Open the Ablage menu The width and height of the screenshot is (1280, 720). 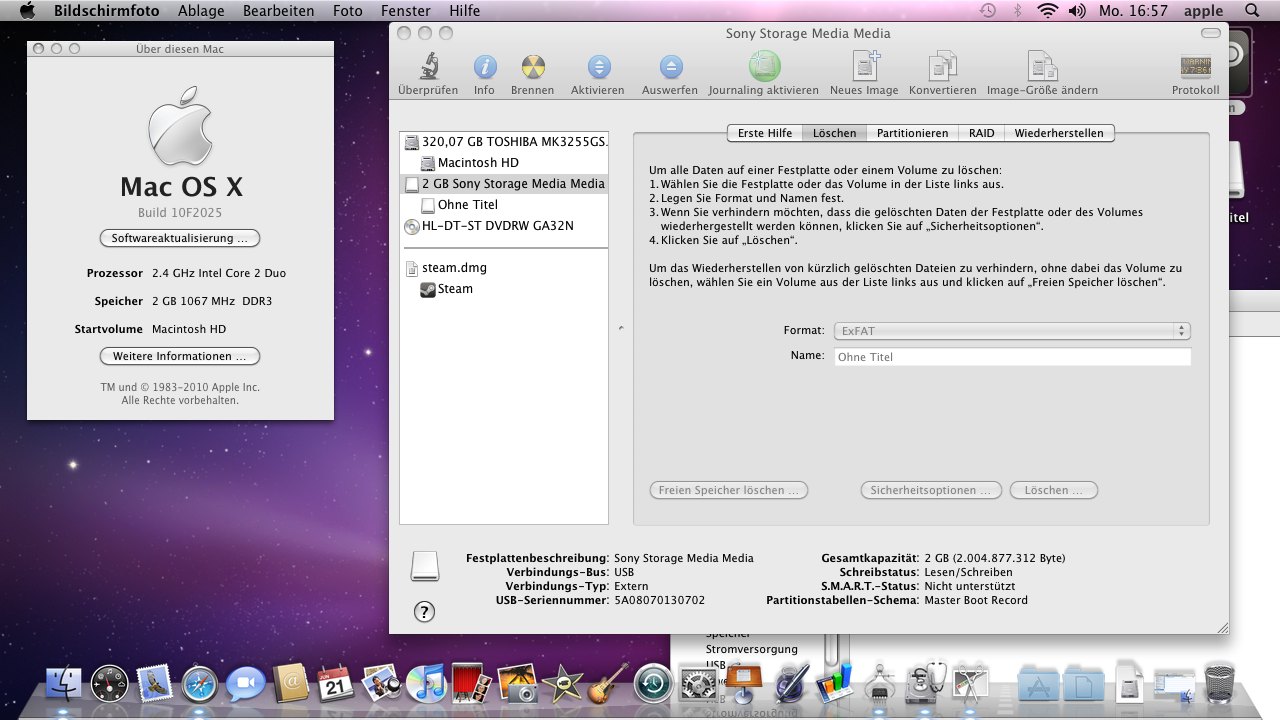(x=201, y=10)
